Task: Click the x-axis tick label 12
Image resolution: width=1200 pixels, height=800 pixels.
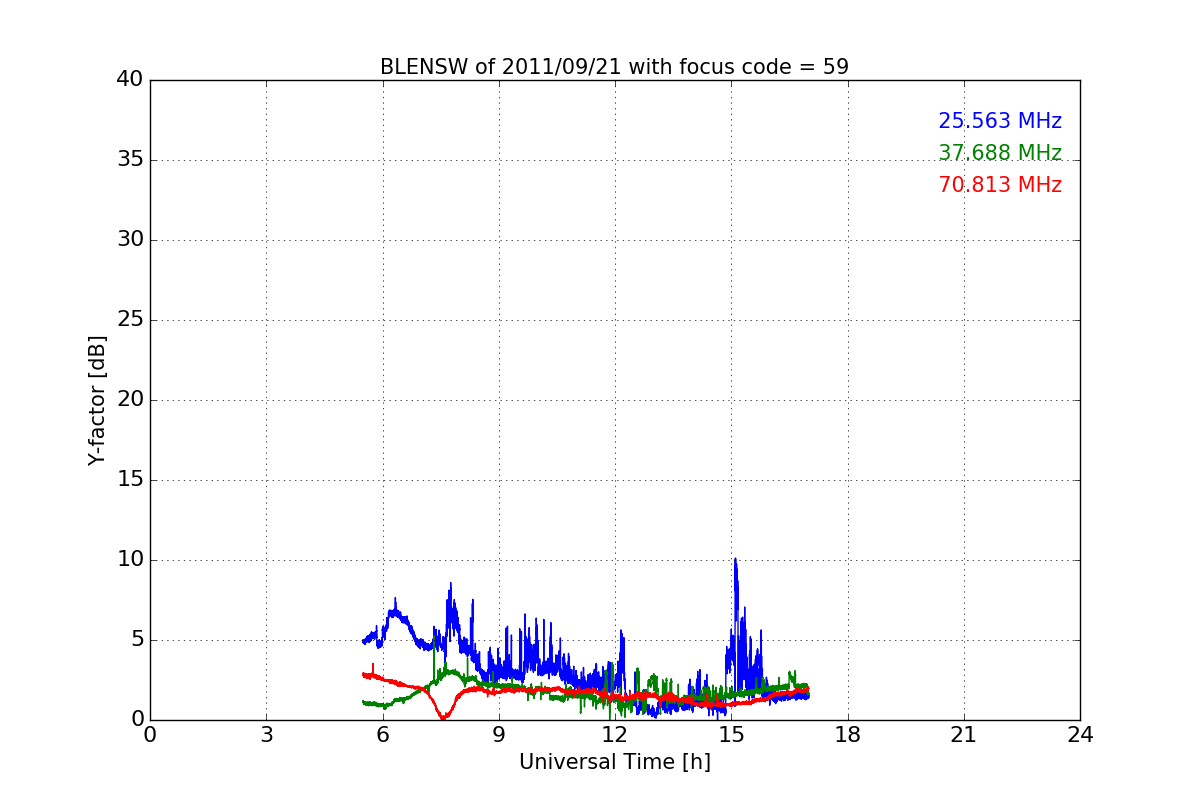Action: pyautogui.click(x=615, y=735)
